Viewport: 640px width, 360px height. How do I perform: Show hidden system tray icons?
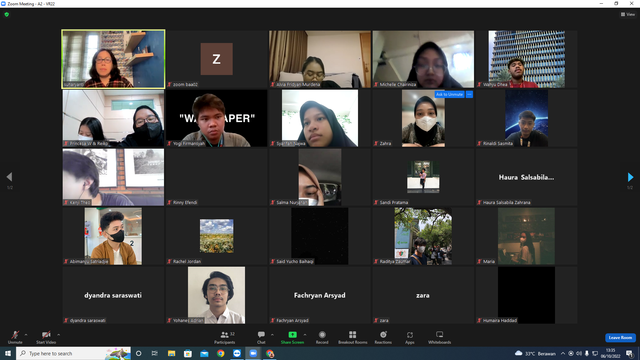coord(563,353)
